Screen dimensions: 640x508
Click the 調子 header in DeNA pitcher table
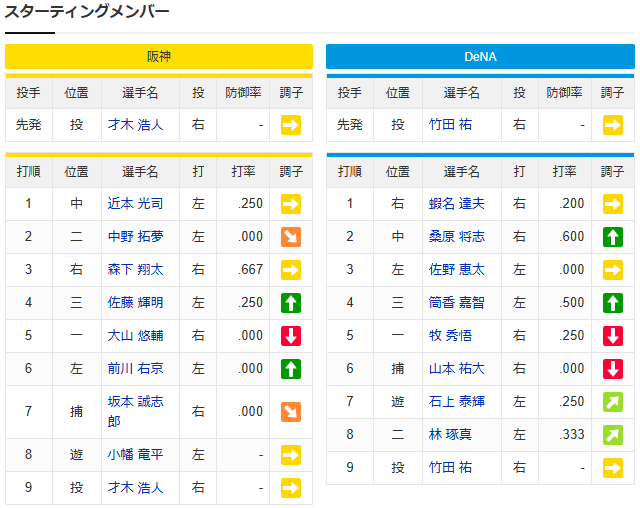[612, 93]
